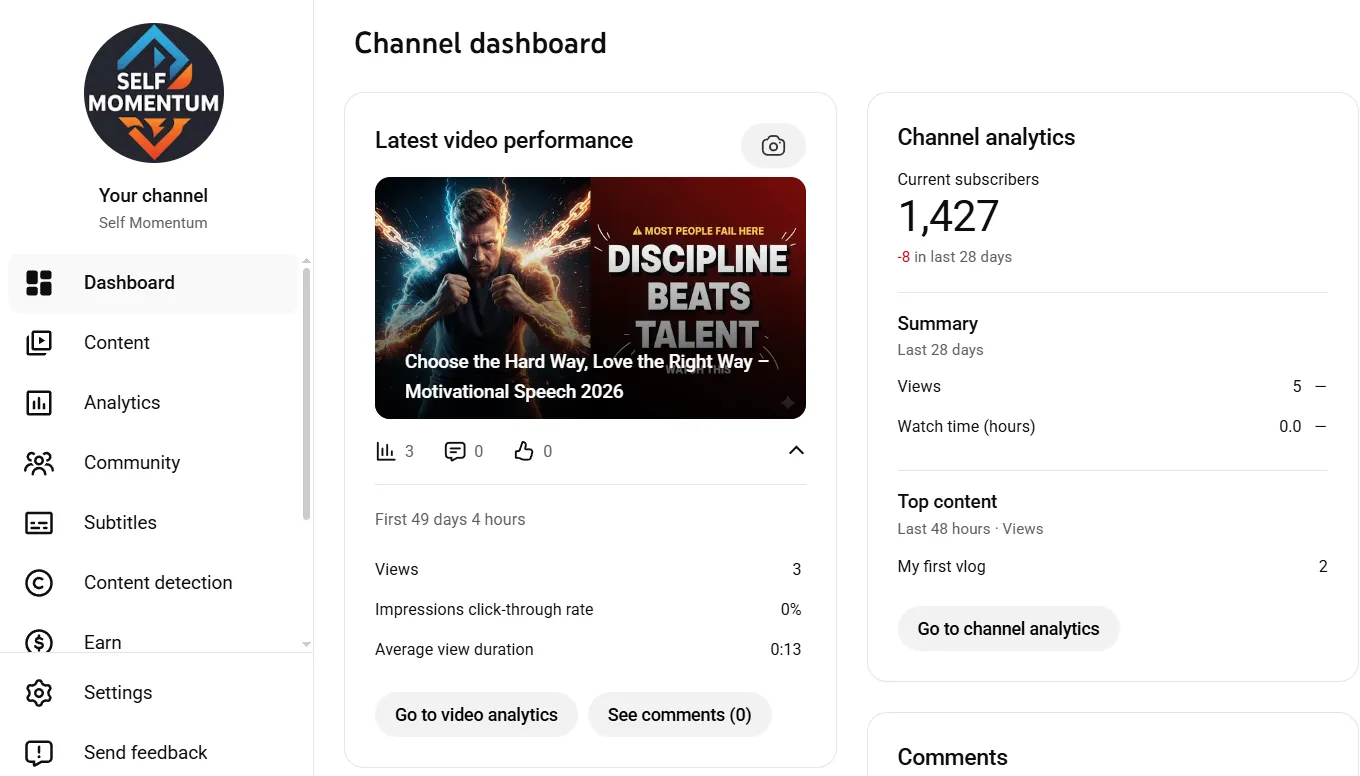This screenshot has height=776, width=1360.
Task: Click the camera snapshot icon button
Action: 773,146
